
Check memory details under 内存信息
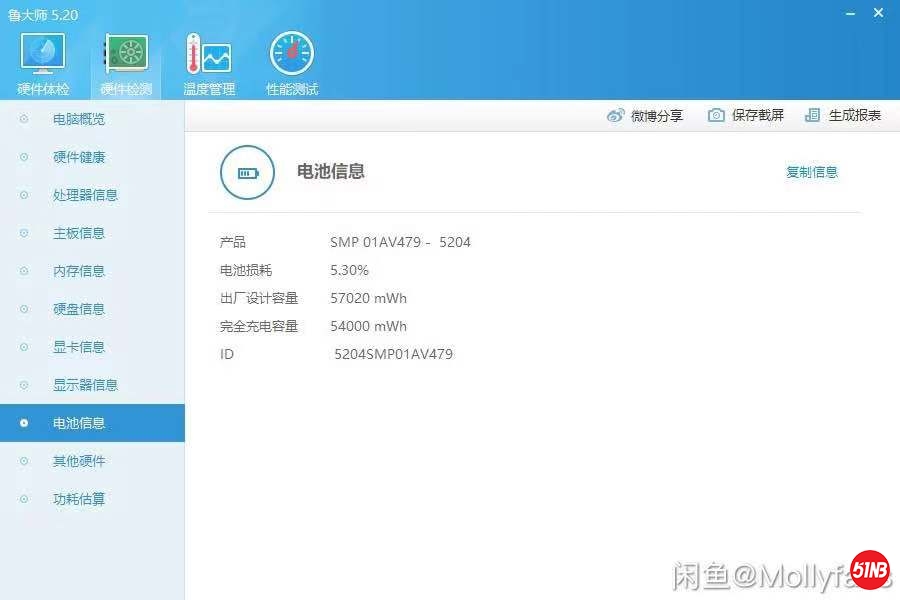80,271
